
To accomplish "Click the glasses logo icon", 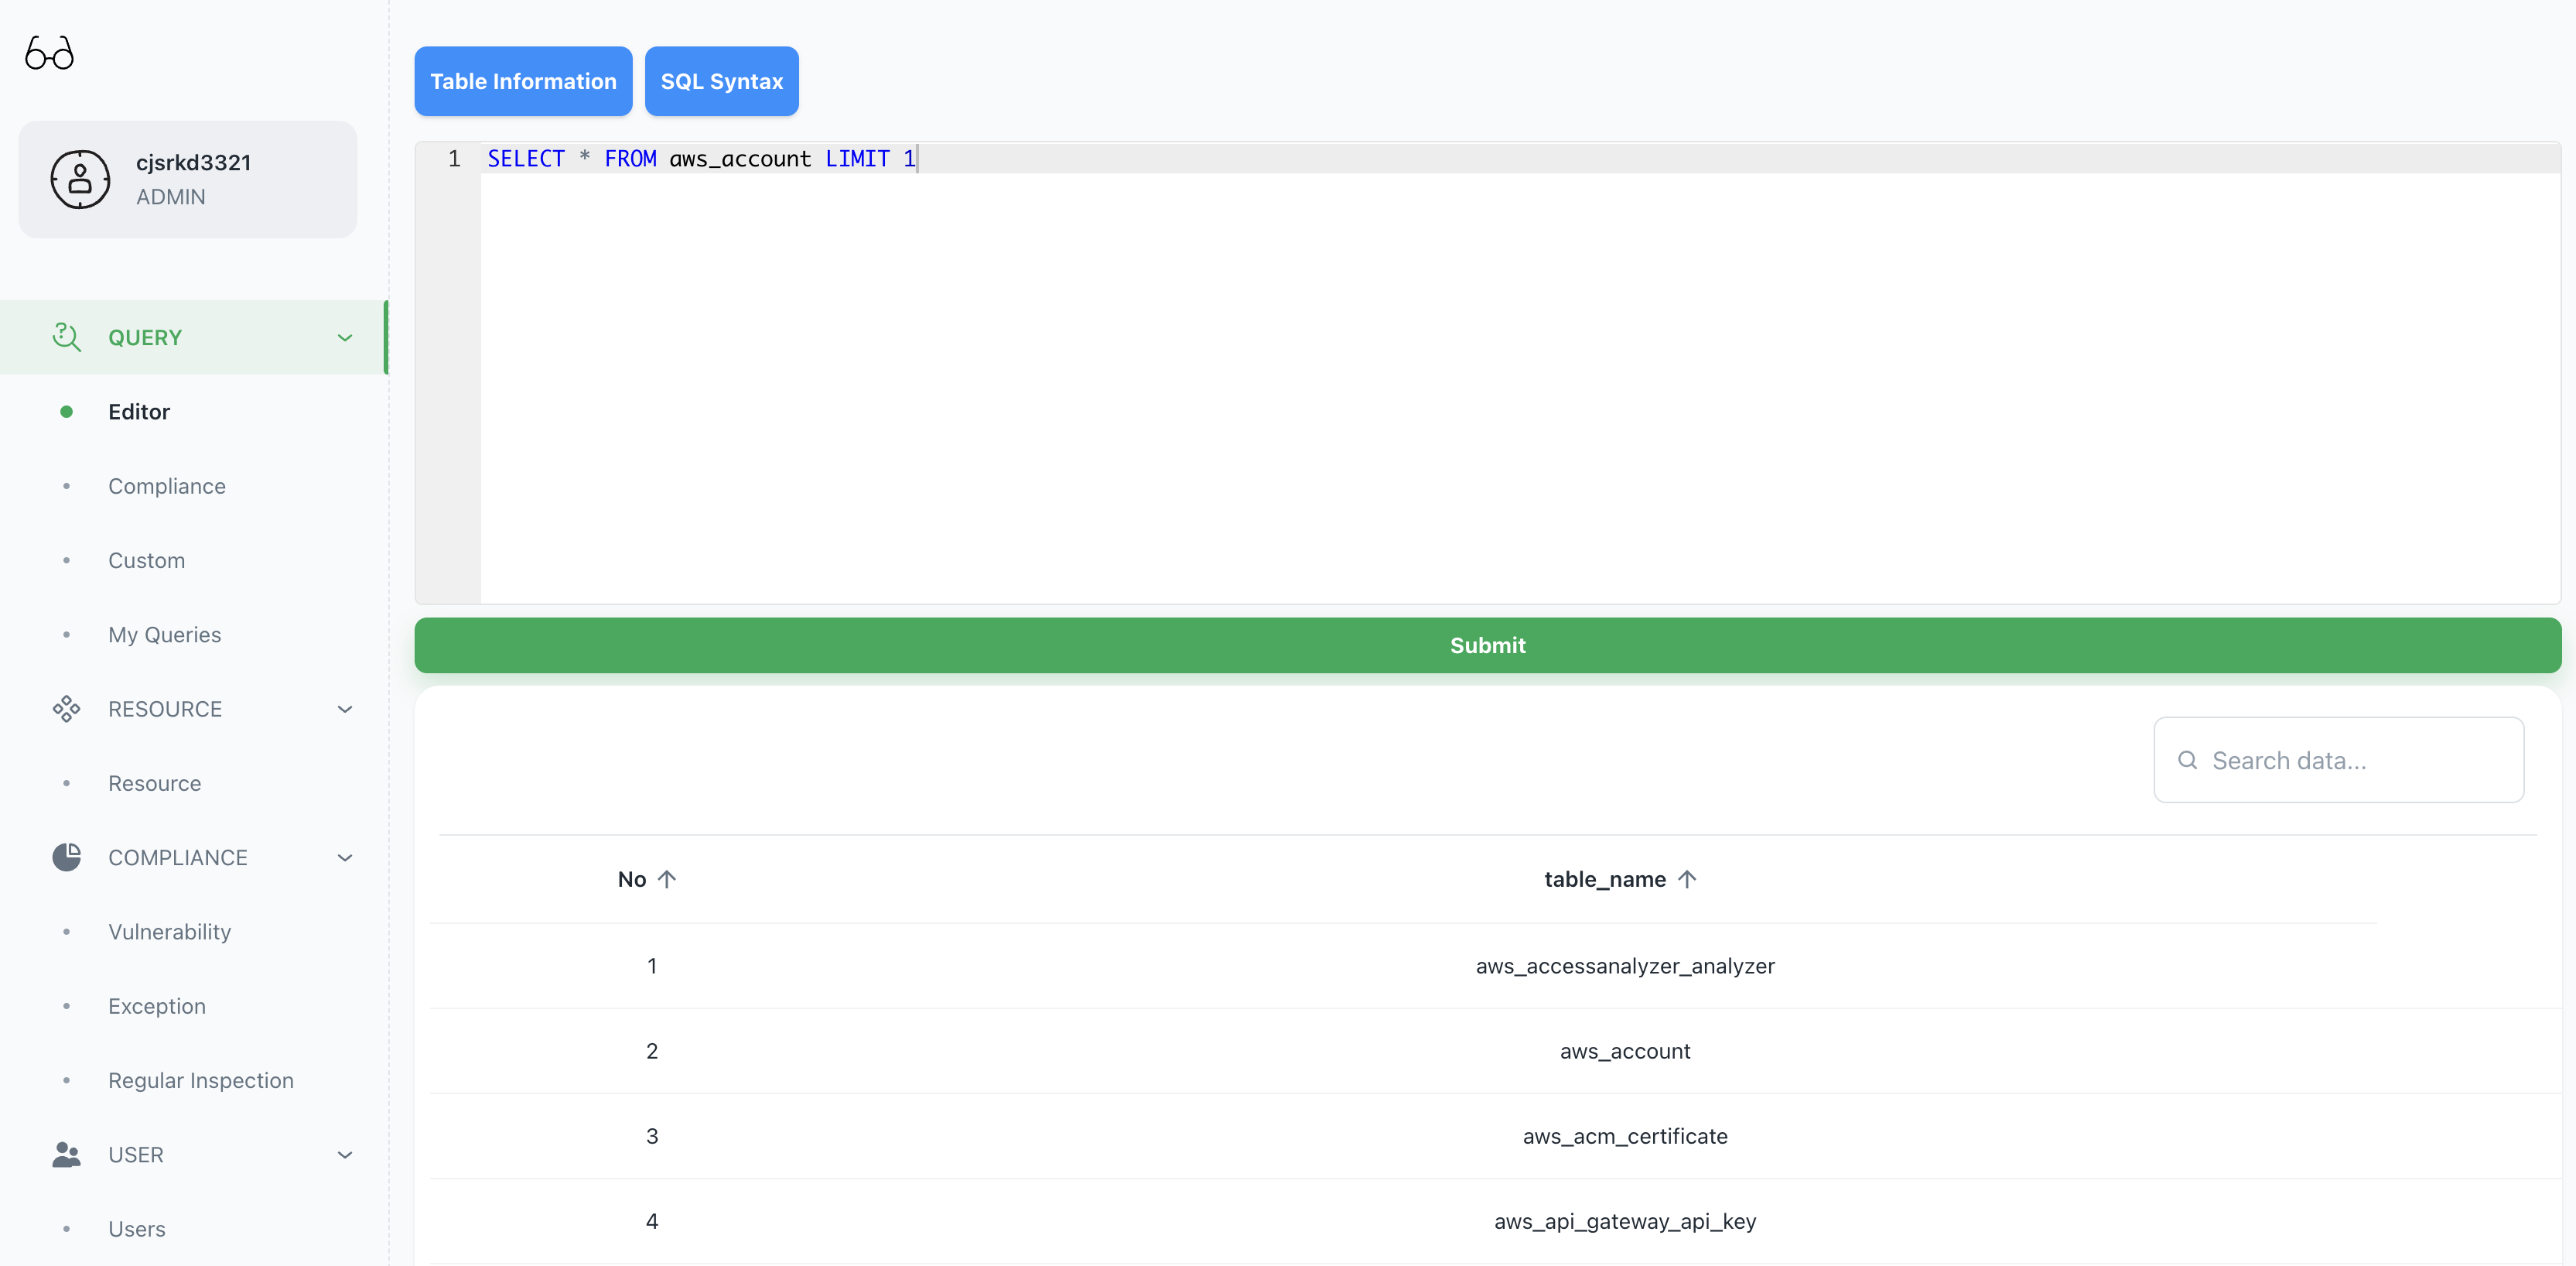I will 49,53.
